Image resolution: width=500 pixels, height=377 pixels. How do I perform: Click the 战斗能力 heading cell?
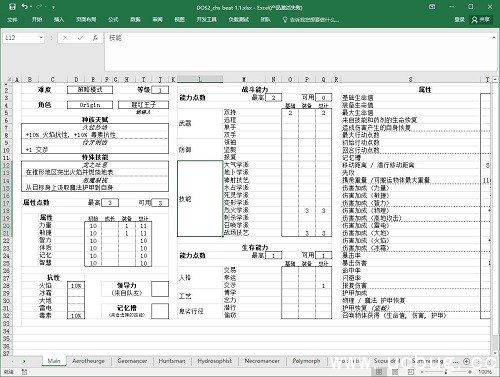point(255,89)
